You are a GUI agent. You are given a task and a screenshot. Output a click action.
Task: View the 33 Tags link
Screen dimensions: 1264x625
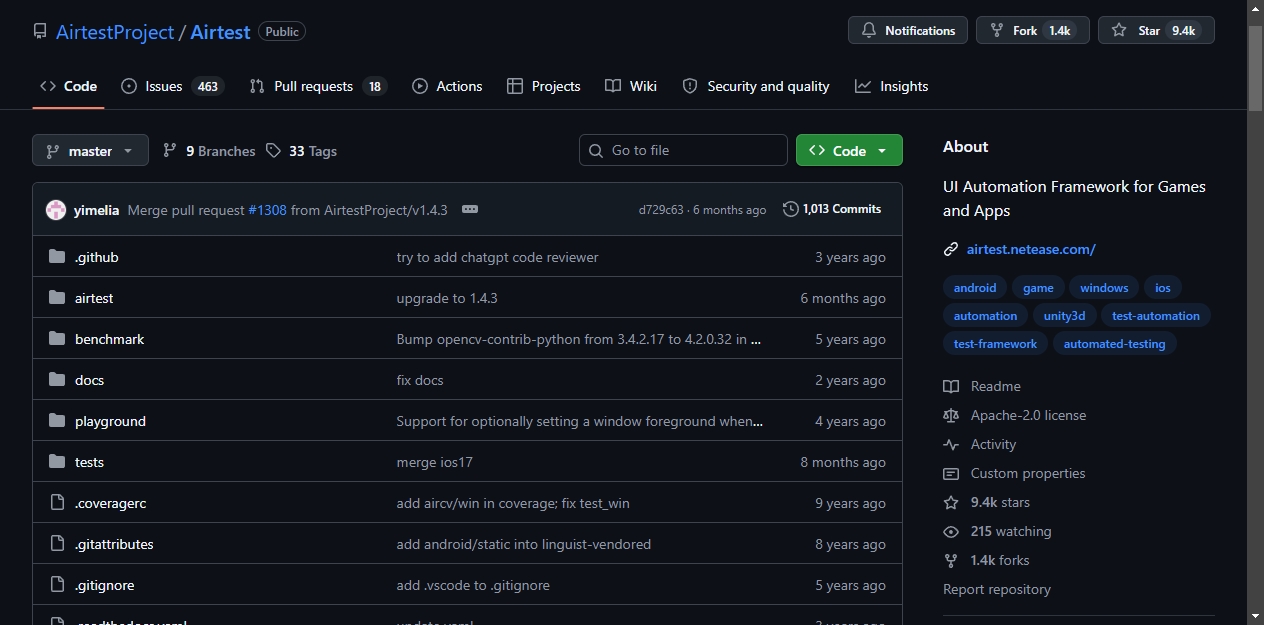coord(301,151)
